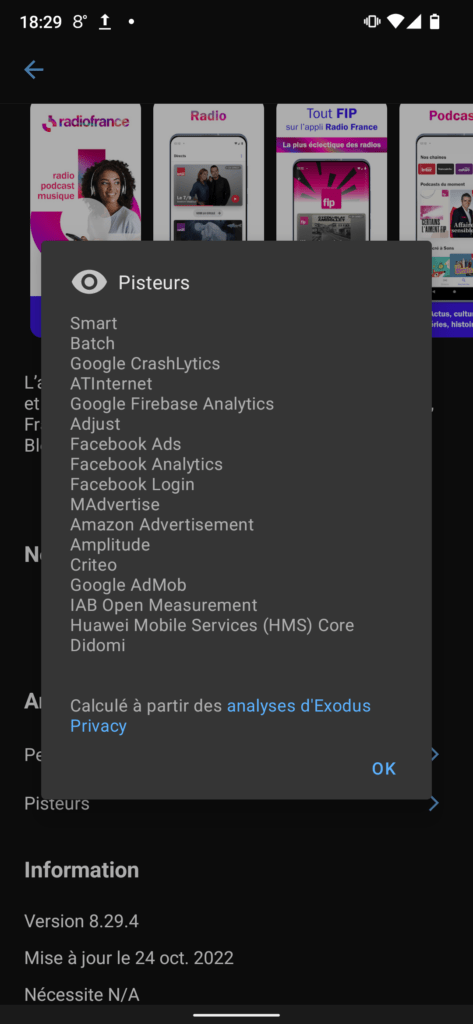This screenshot has height=1024, width=473.
Task: Click the eye icon beside Pisteurs title
Action: [x=89, y=282]
